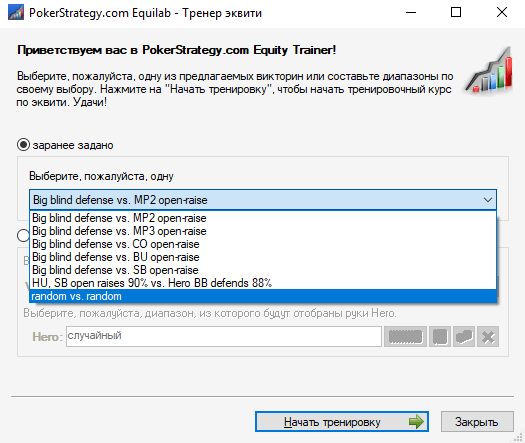Click the Hero range input field

[224, 337]
